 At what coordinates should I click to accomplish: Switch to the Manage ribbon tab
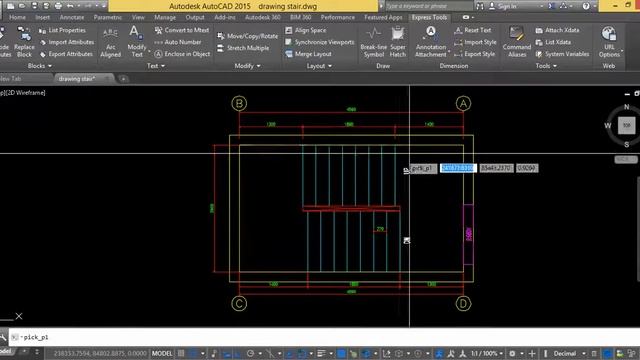pyautogui.click(x=165, y=18)
